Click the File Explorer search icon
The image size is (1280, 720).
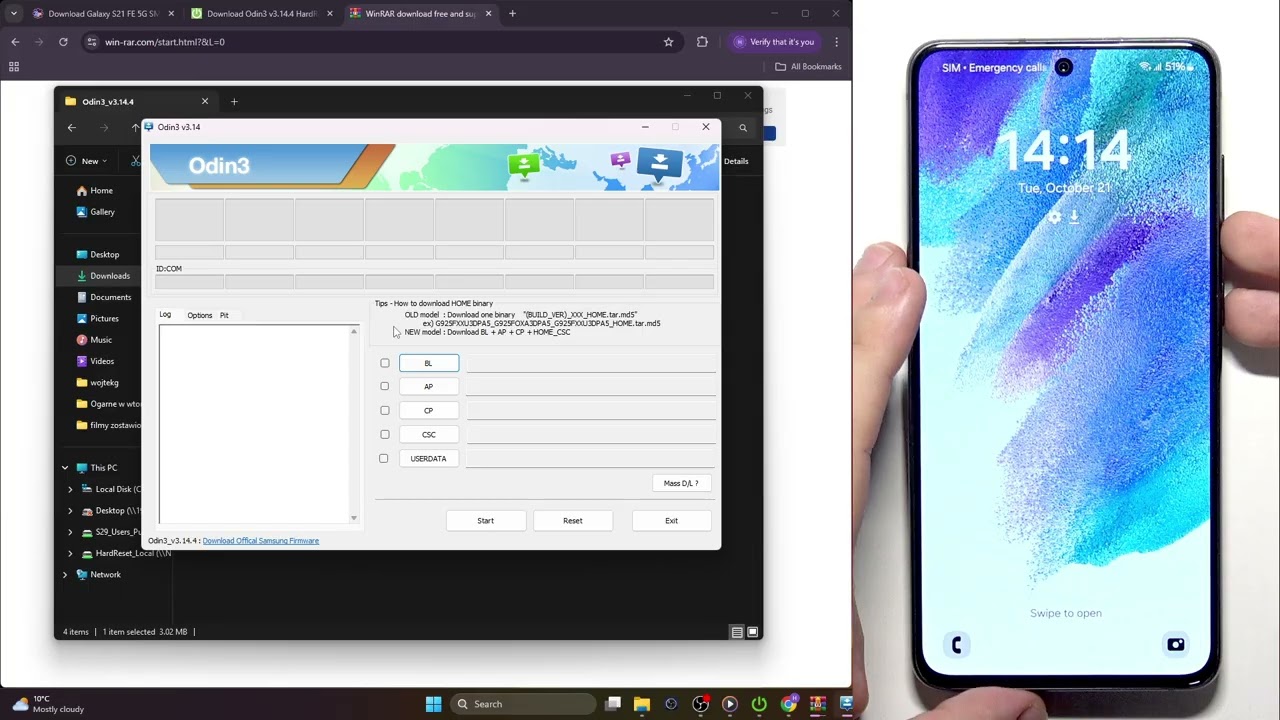743,128
